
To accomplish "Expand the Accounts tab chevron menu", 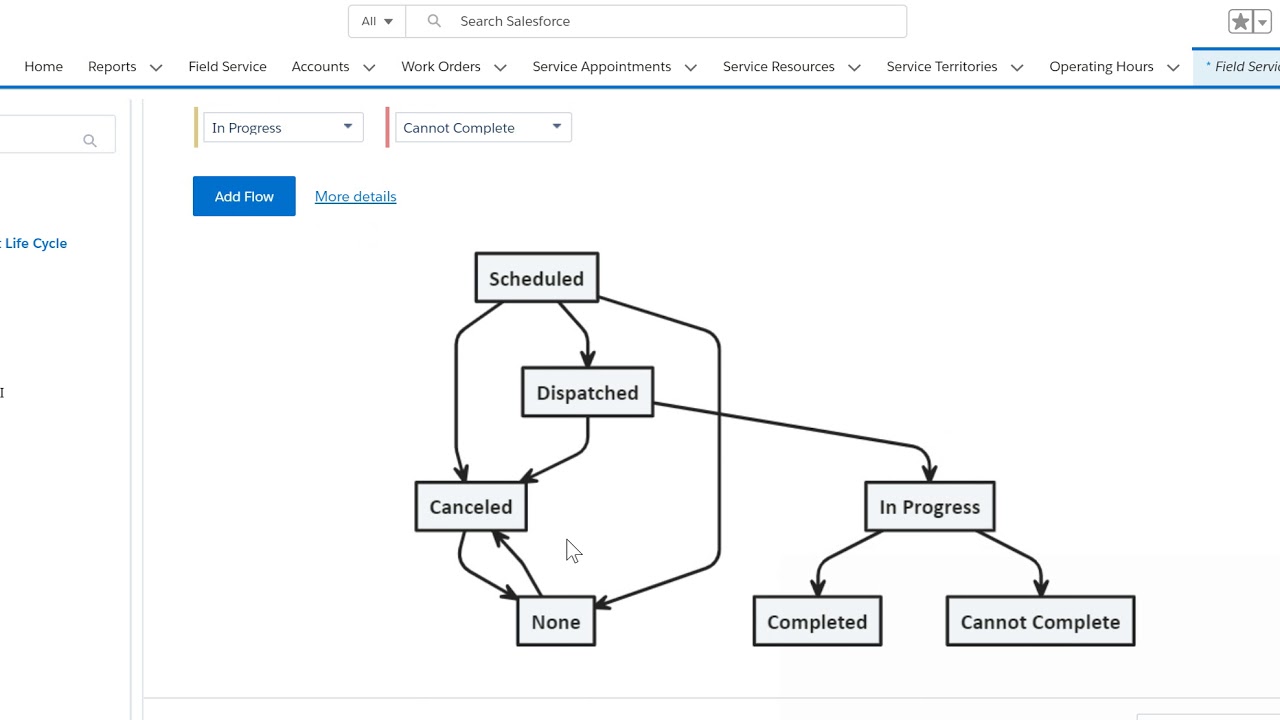I will click(x=369, y=67).
